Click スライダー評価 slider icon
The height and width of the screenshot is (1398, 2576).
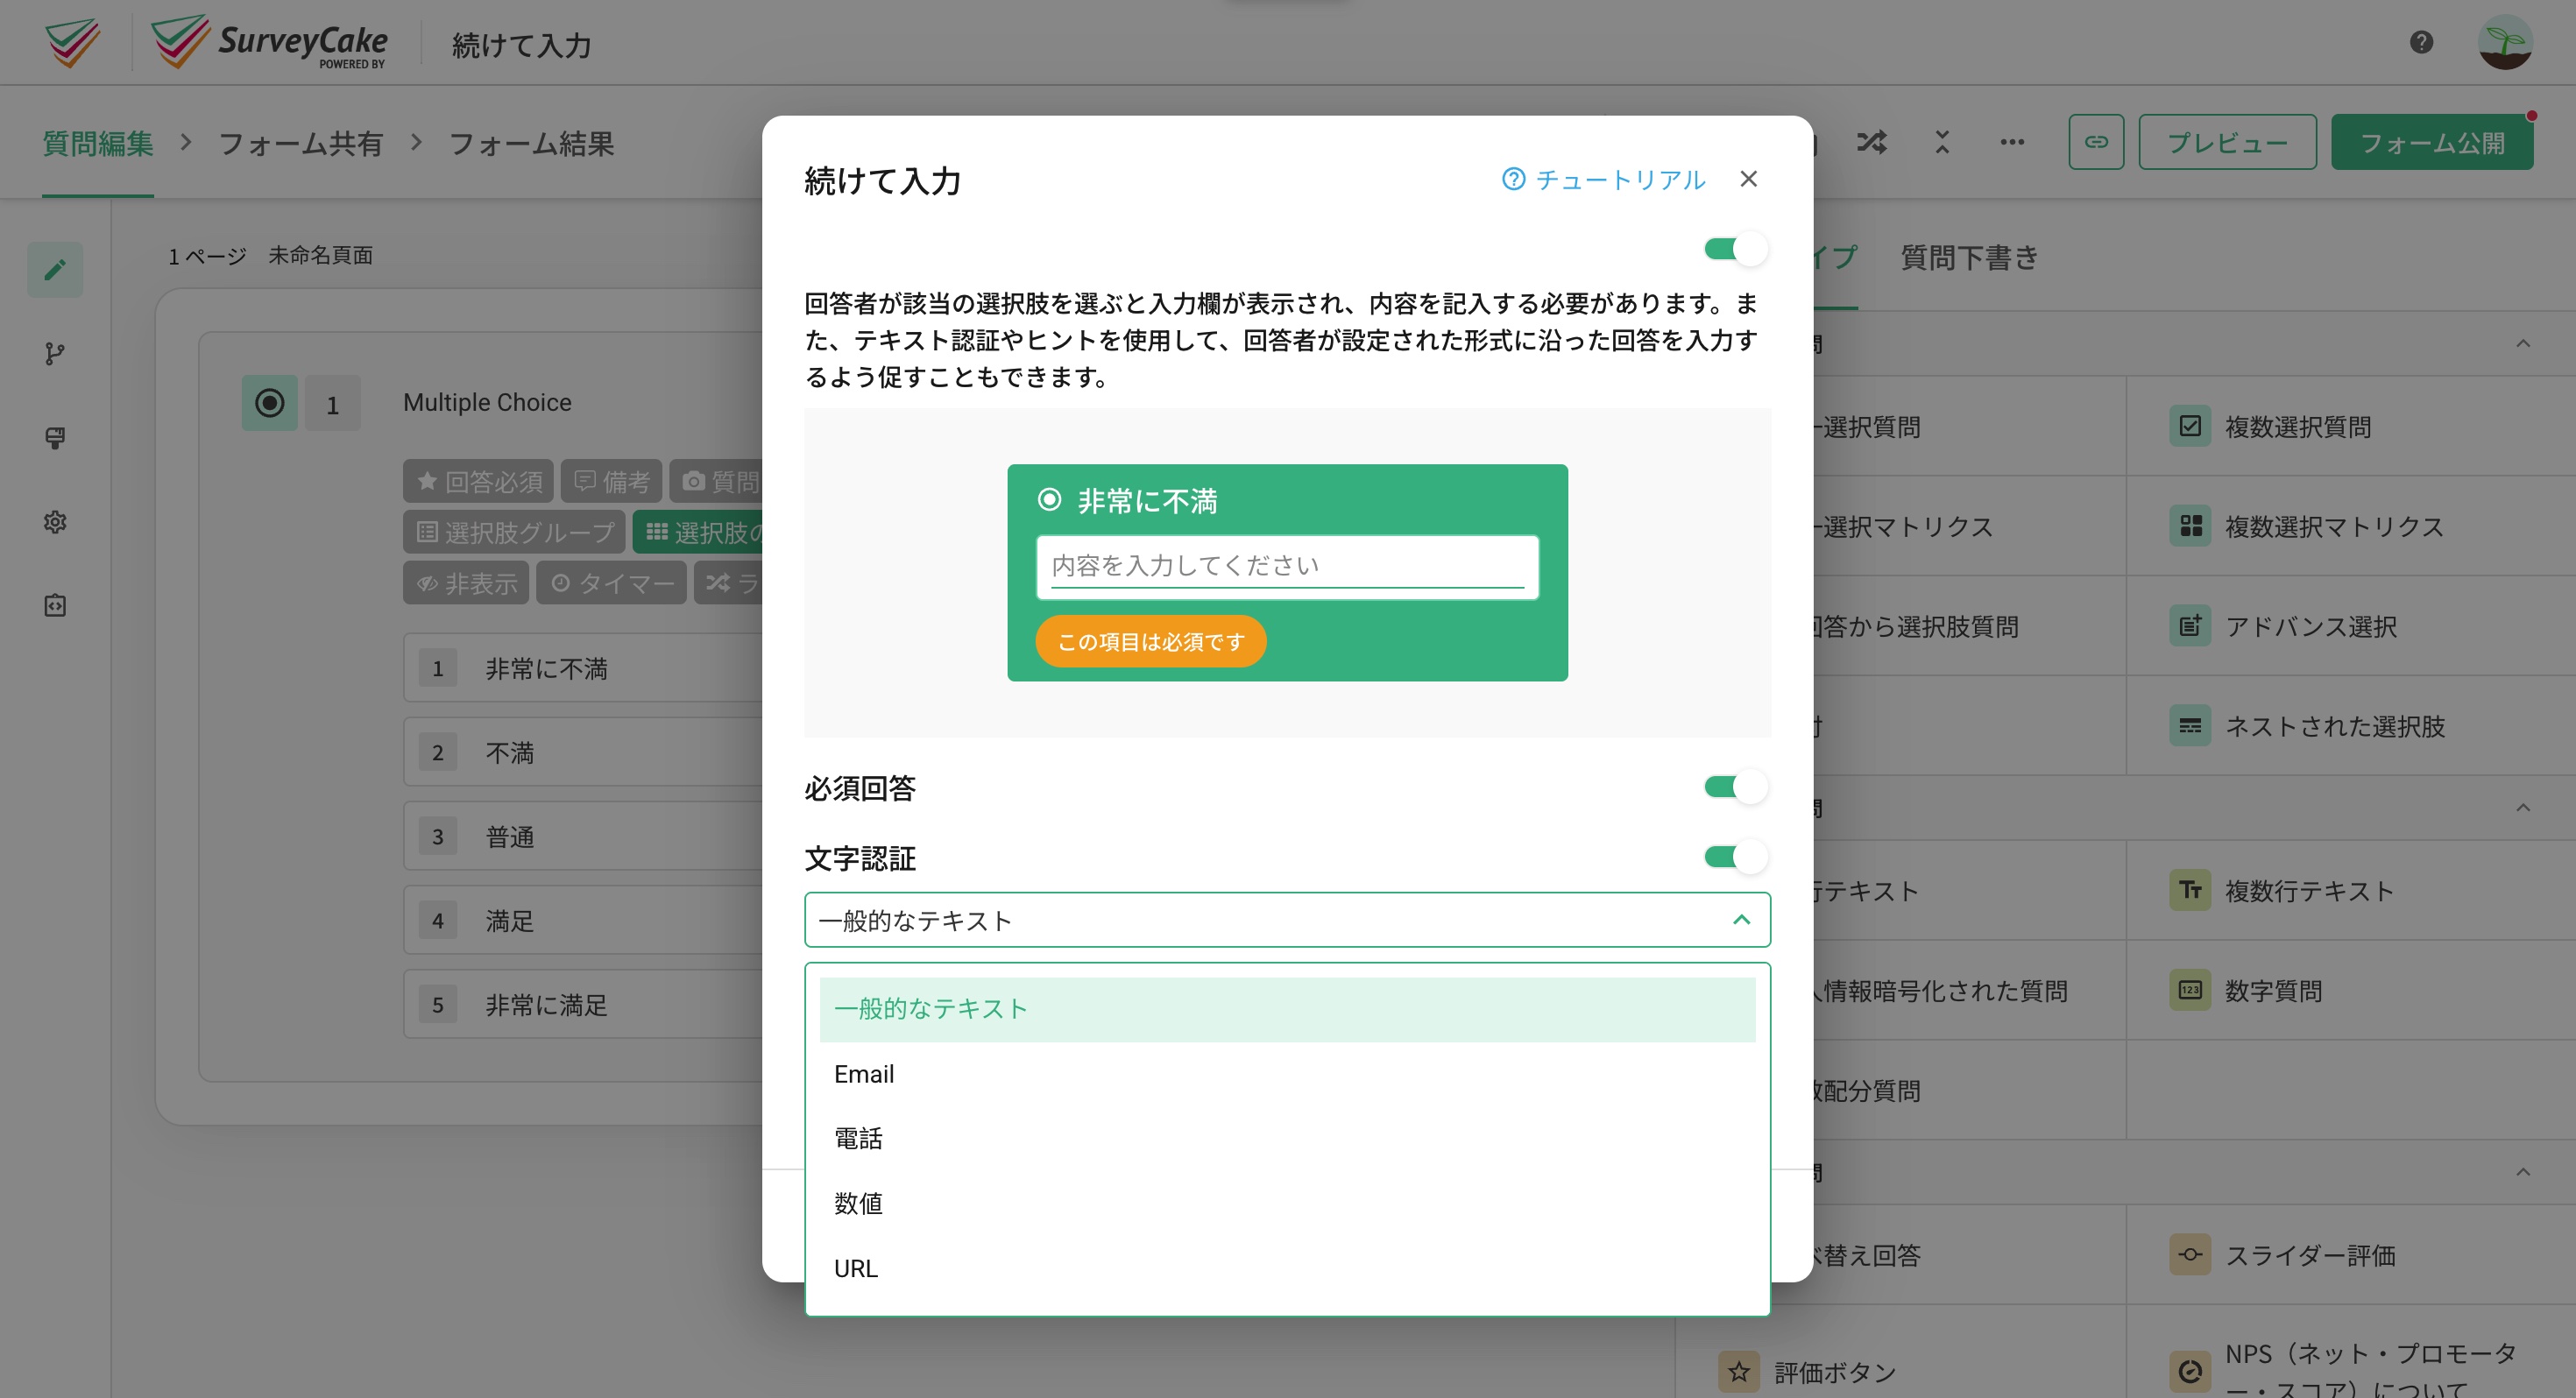coord(2190,1254)
